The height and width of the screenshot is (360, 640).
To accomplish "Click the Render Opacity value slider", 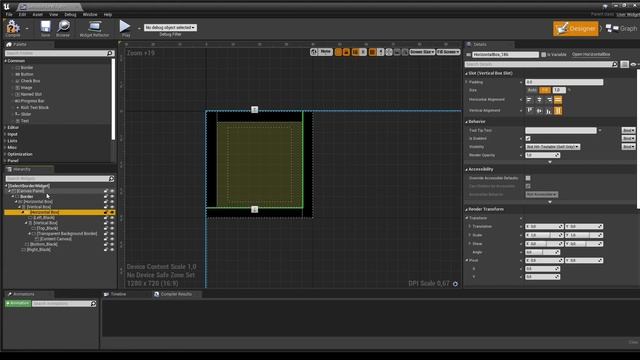I will [542, 156].
